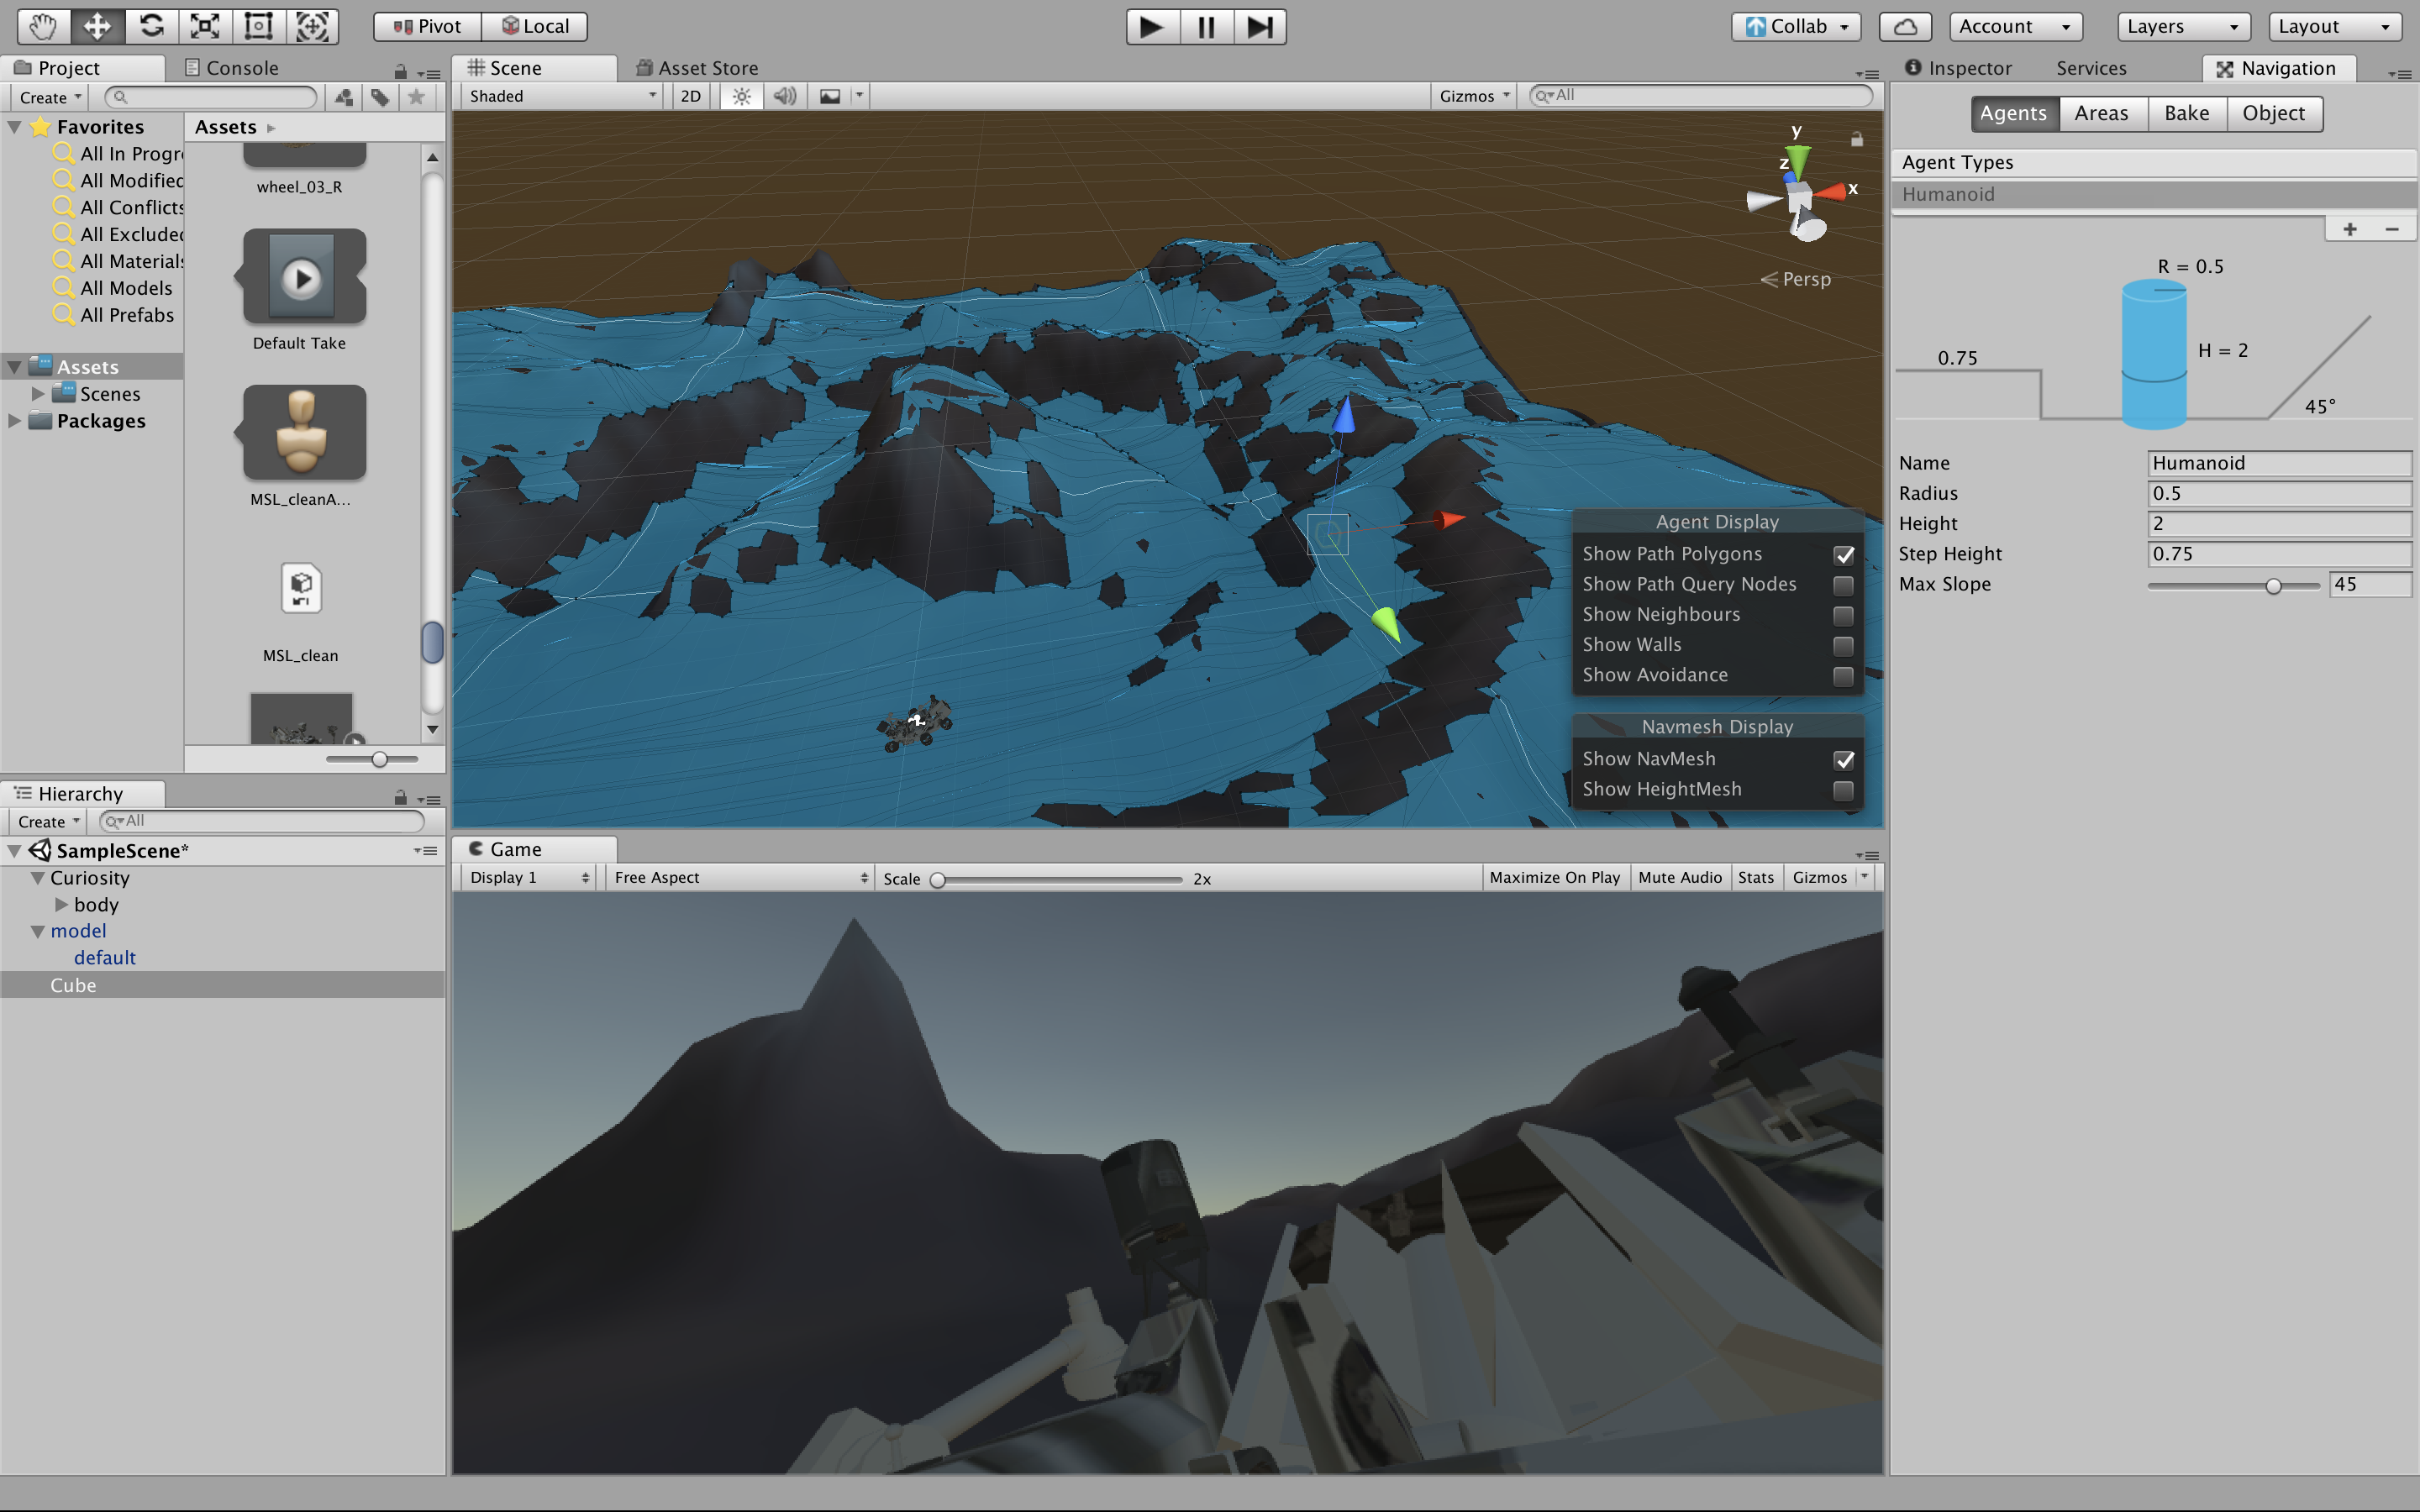Toggle scene lighting icon
The width and height of the screenshot is (2420, 1512).
(741, 96)
